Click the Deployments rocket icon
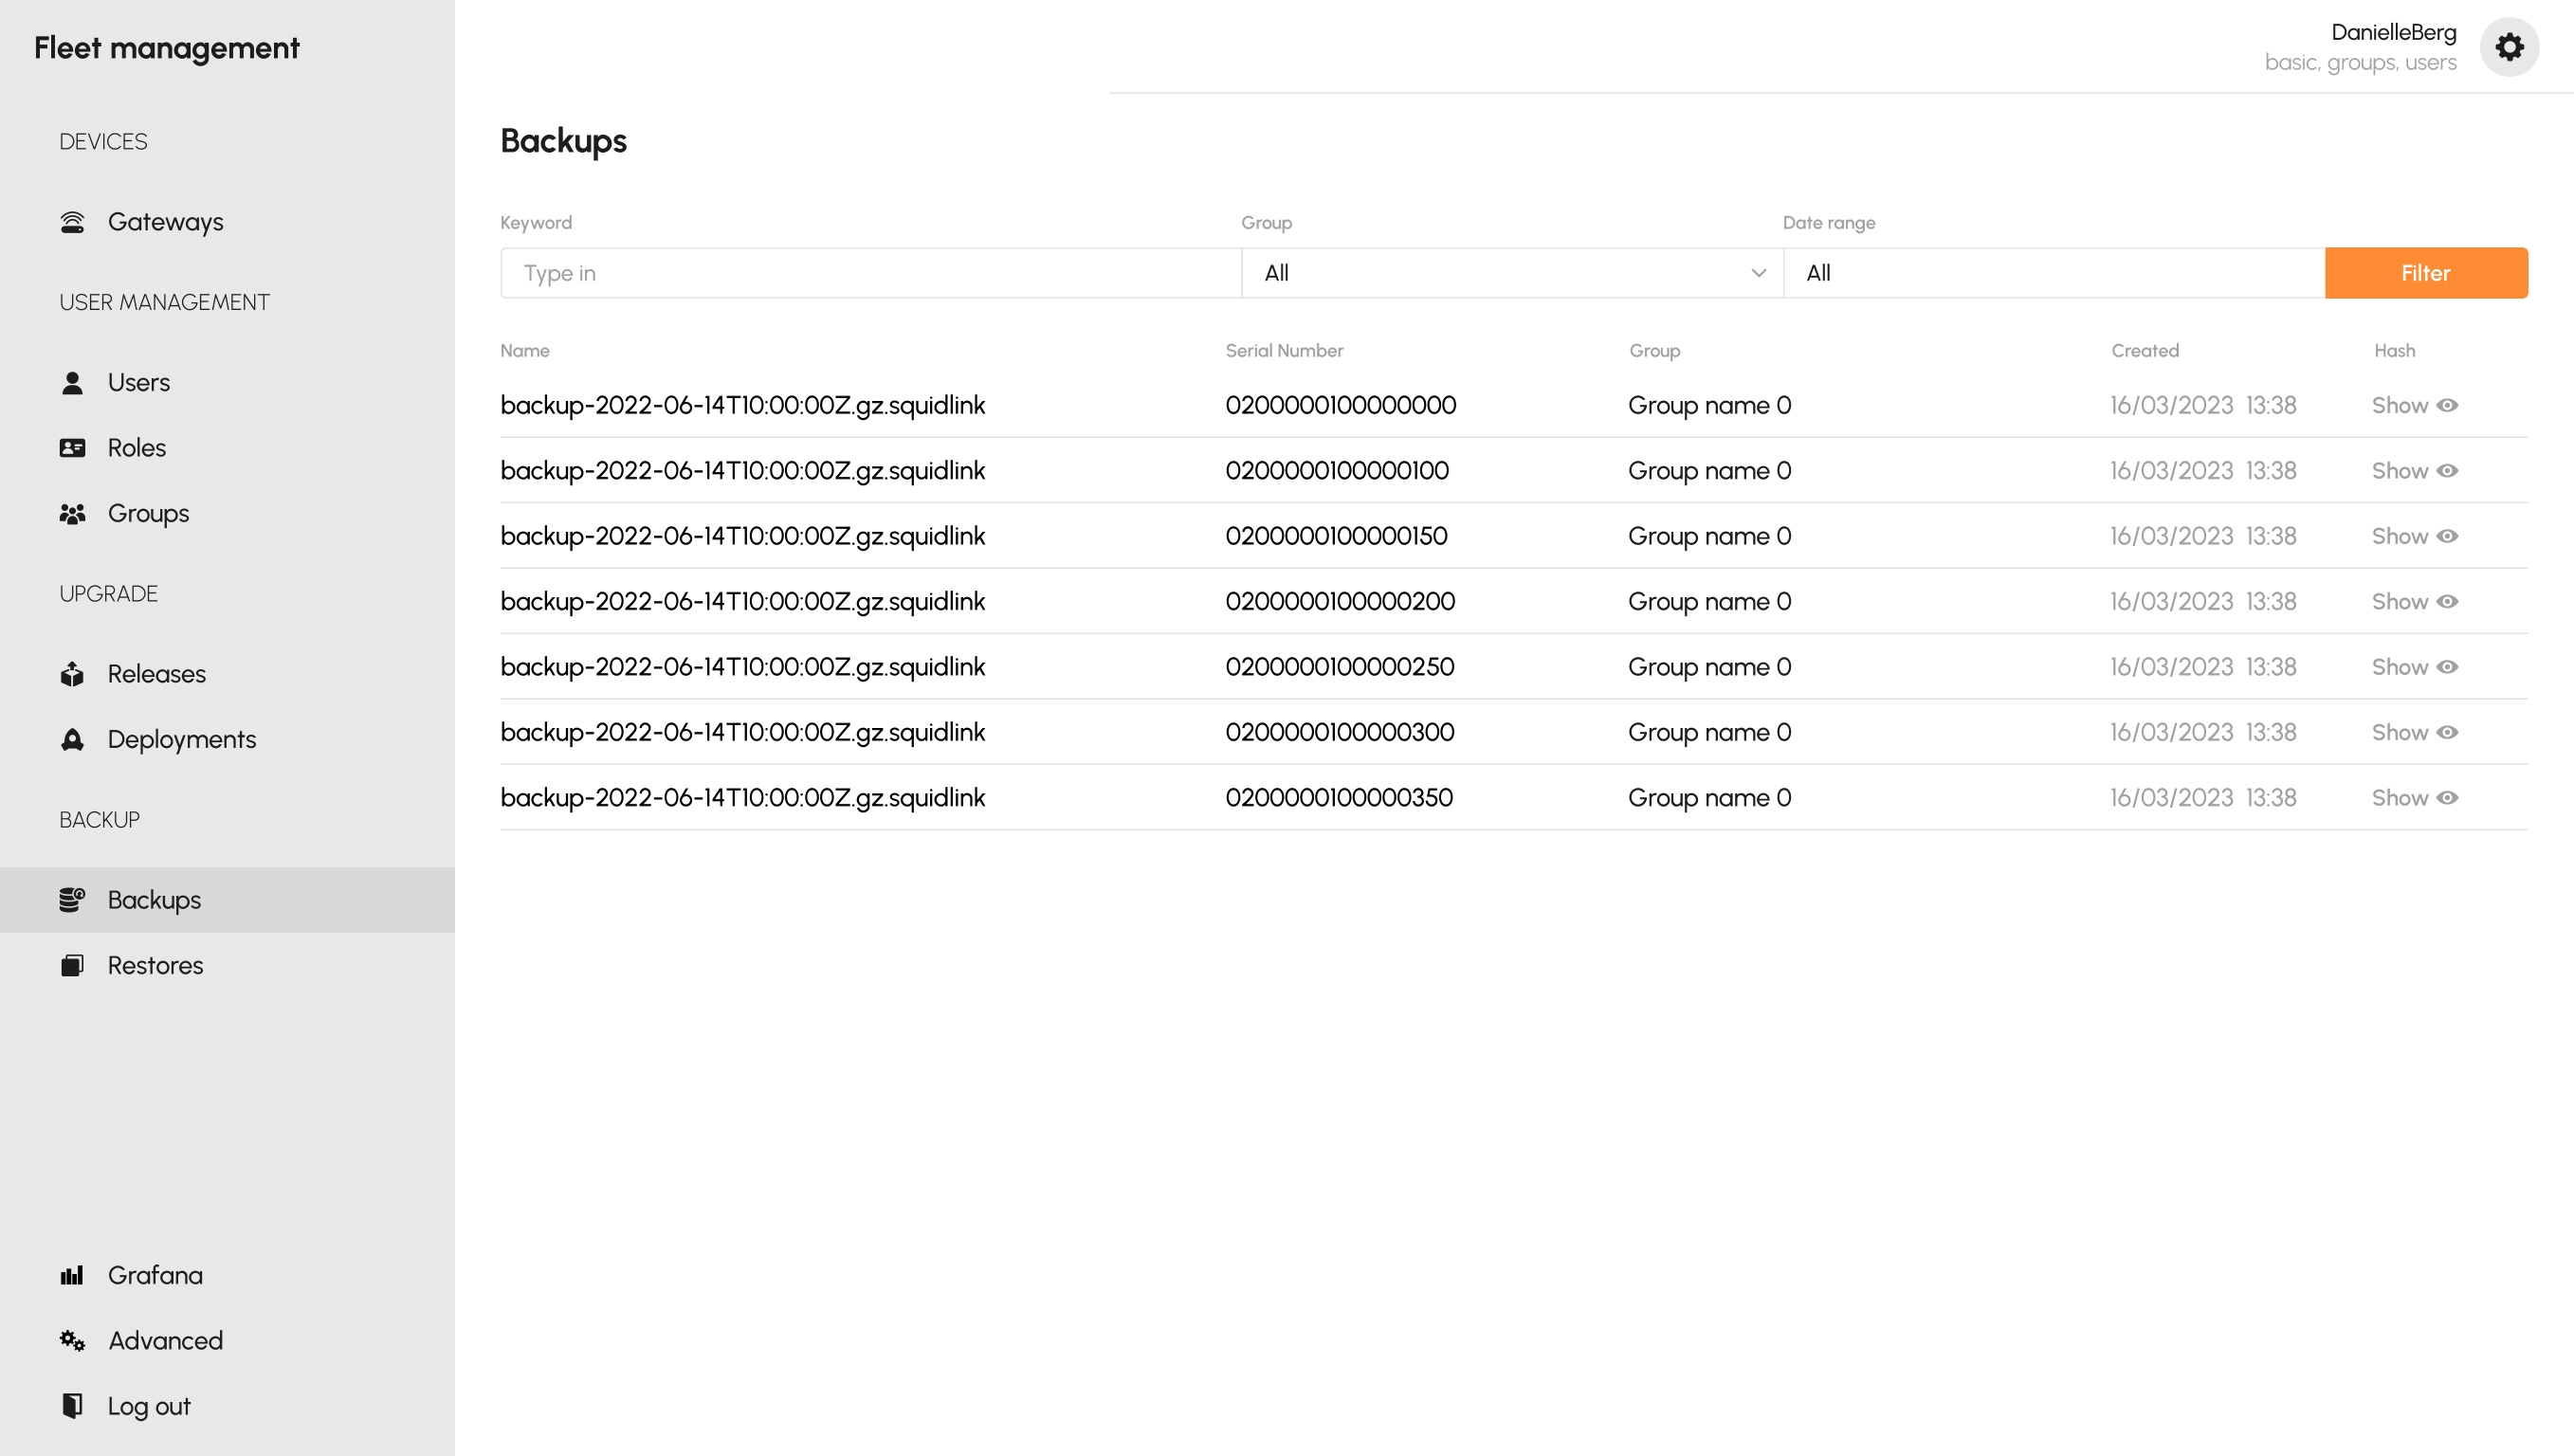2574x1456 pixels. pos(72,740)
